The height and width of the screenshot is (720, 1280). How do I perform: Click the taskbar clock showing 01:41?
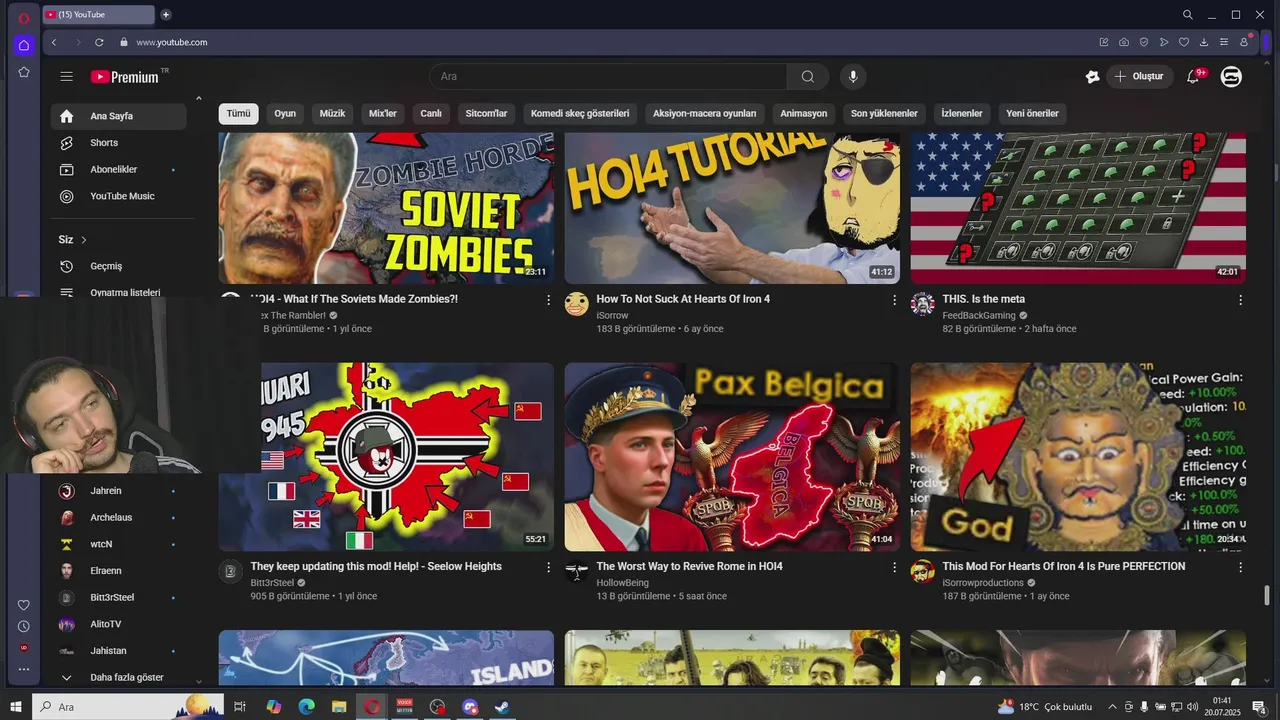coord(1221,707)
